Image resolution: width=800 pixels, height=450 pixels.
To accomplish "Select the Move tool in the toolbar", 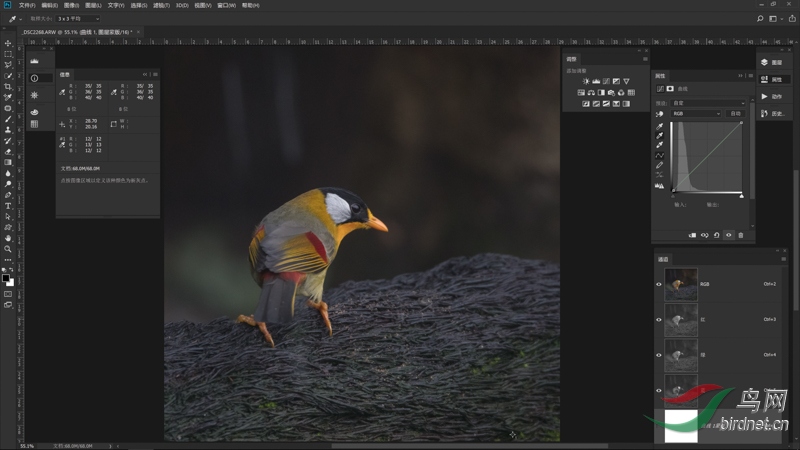I will point(8,43).
